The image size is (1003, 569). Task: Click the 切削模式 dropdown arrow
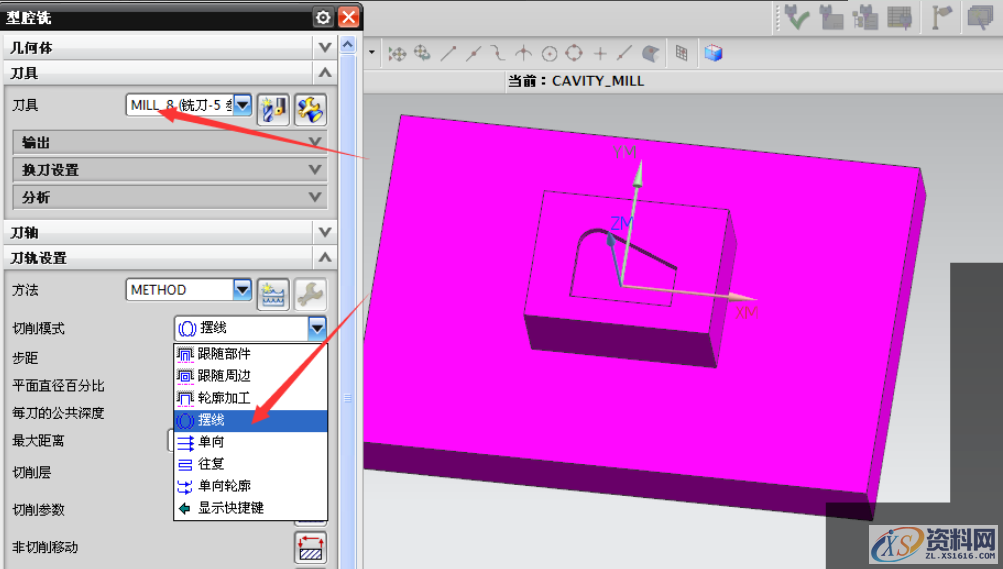[x=317, y=327]
